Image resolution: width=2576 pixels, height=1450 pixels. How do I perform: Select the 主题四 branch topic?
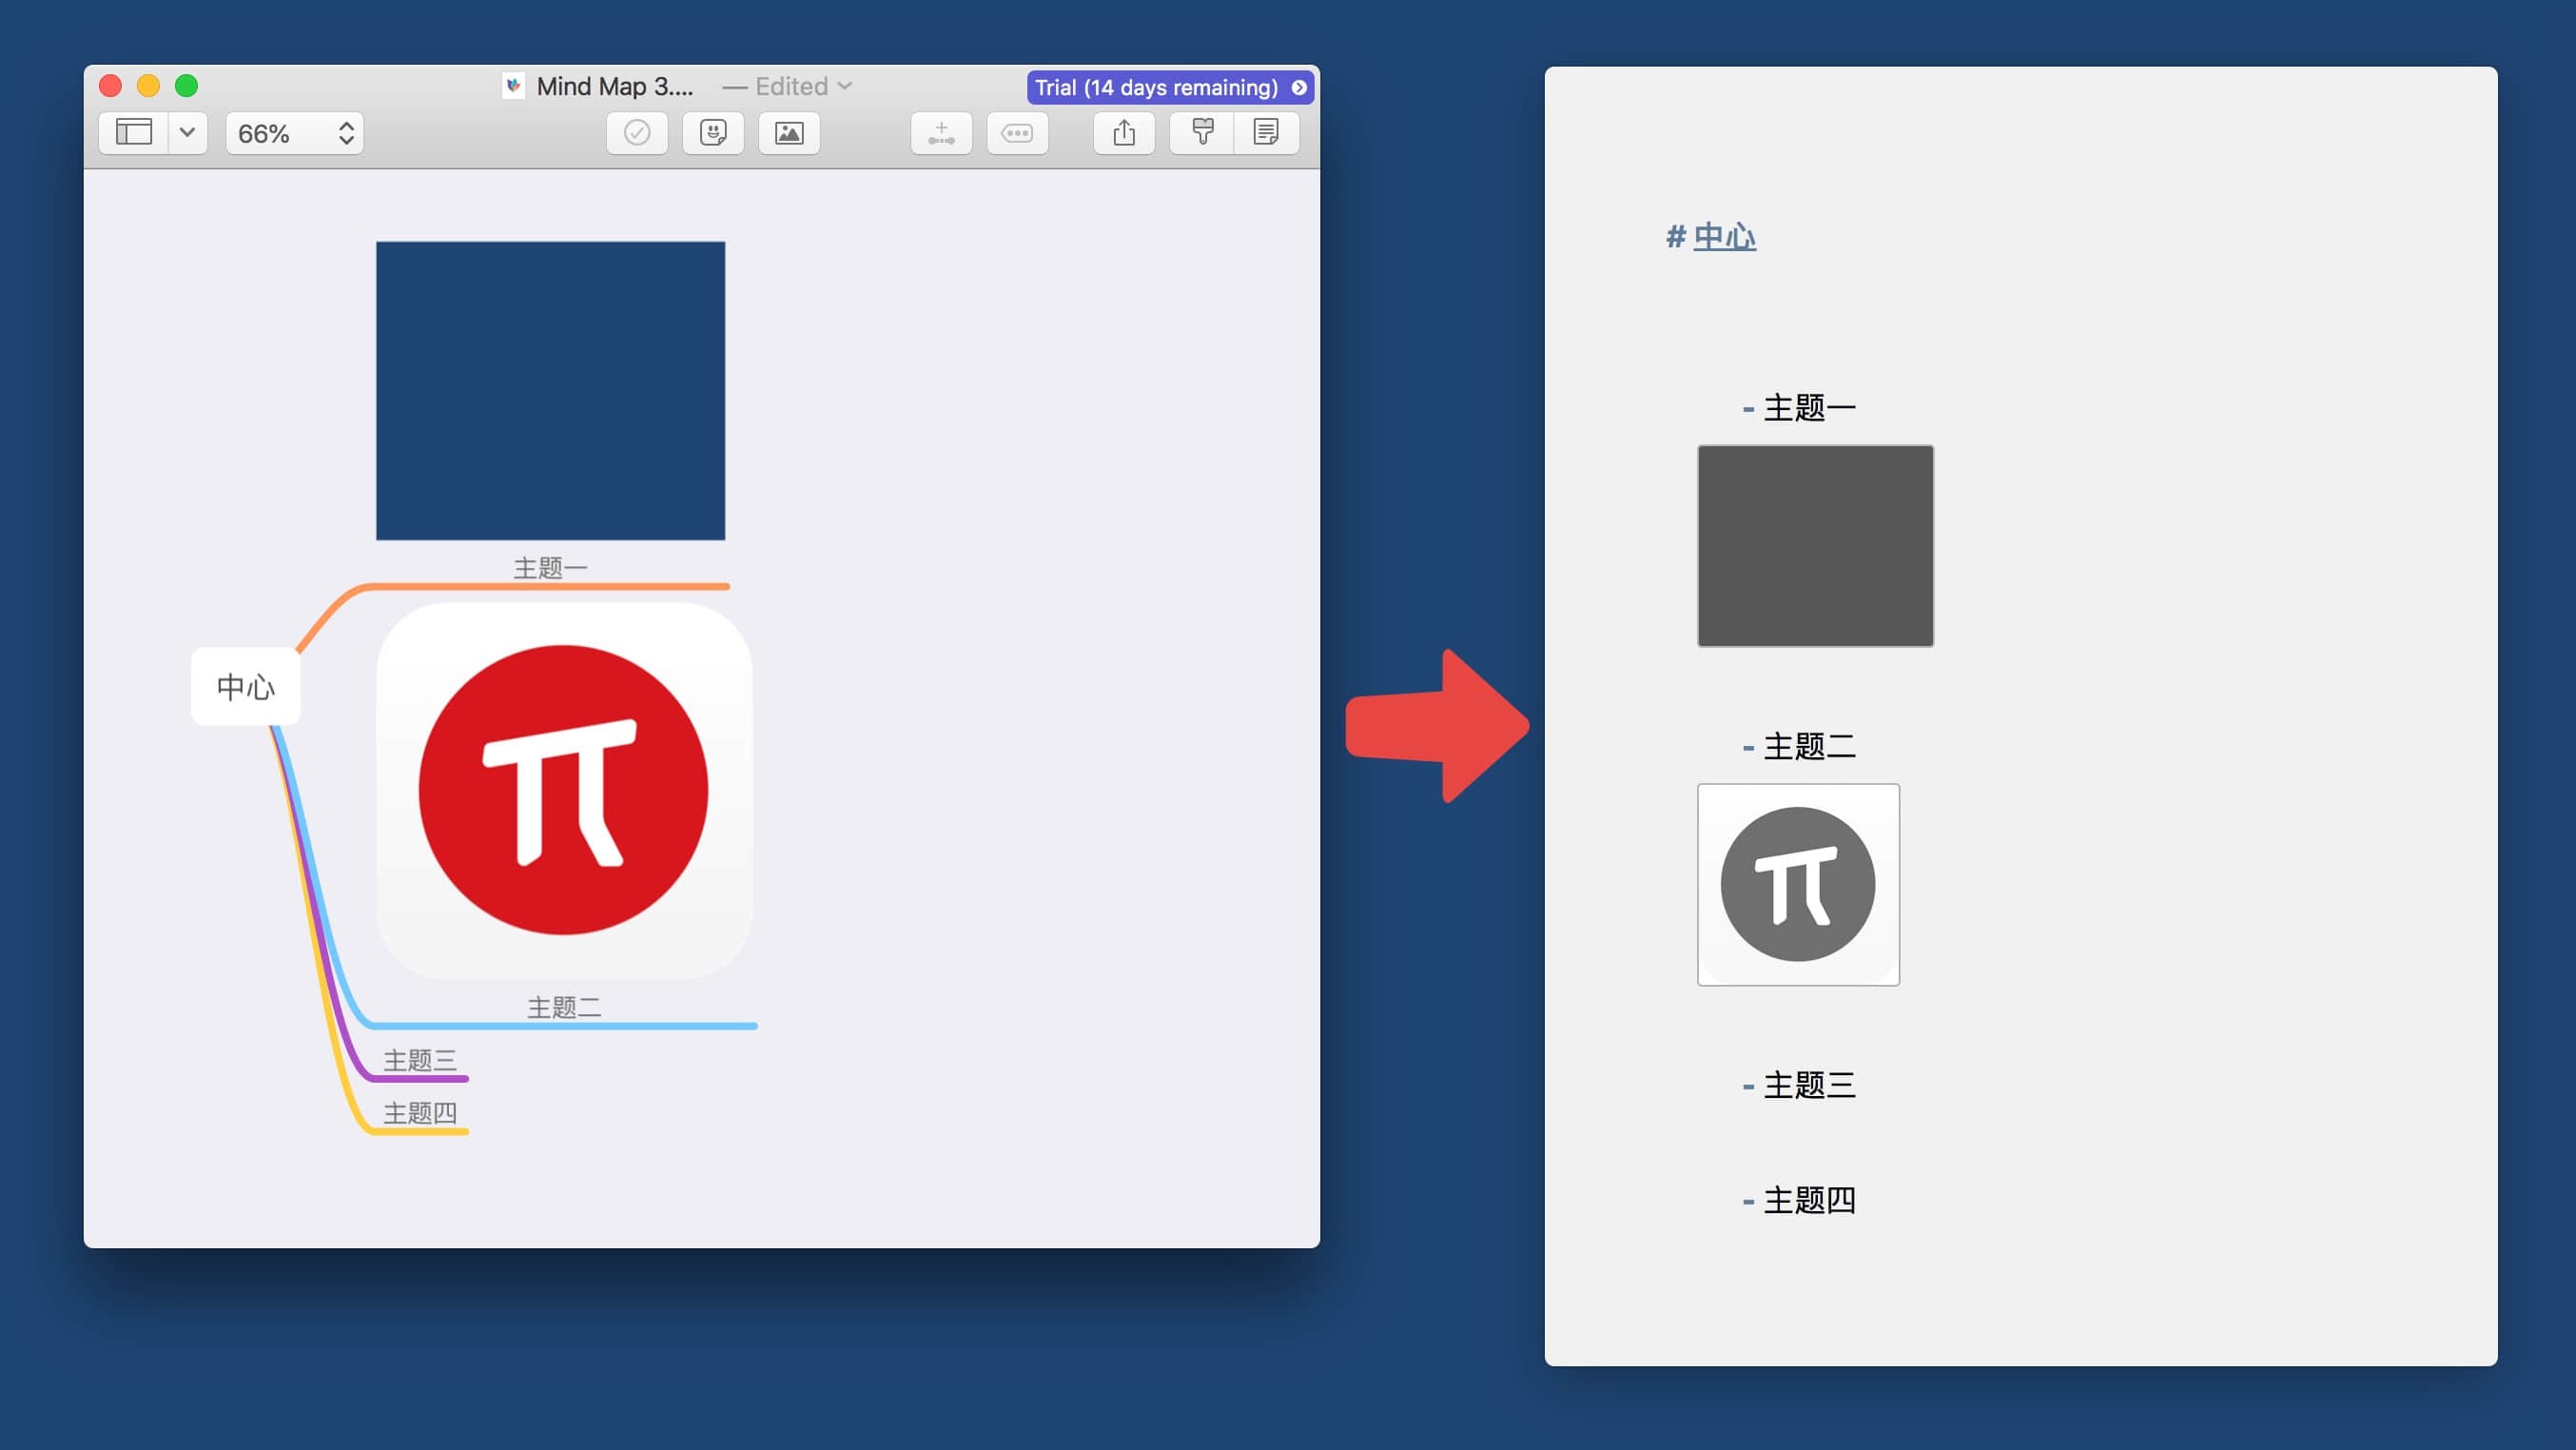point(420,1113)
